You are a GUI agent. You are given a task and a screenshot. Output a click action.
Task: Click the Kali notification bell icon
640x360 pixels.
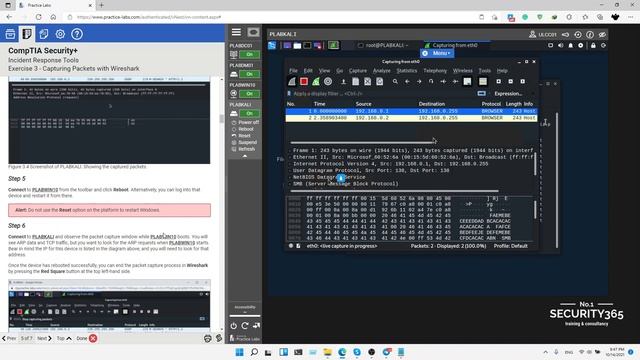pos(571,45)
